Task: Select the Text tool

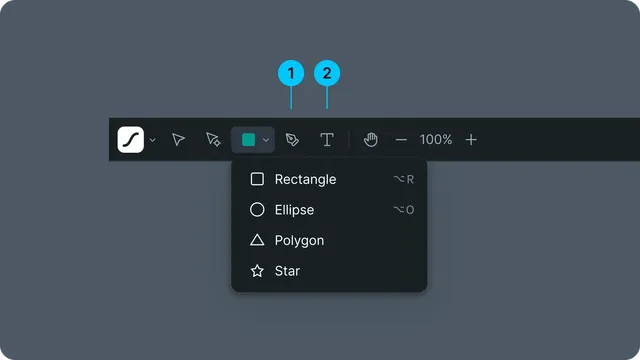Action: [x=327, y=140]
